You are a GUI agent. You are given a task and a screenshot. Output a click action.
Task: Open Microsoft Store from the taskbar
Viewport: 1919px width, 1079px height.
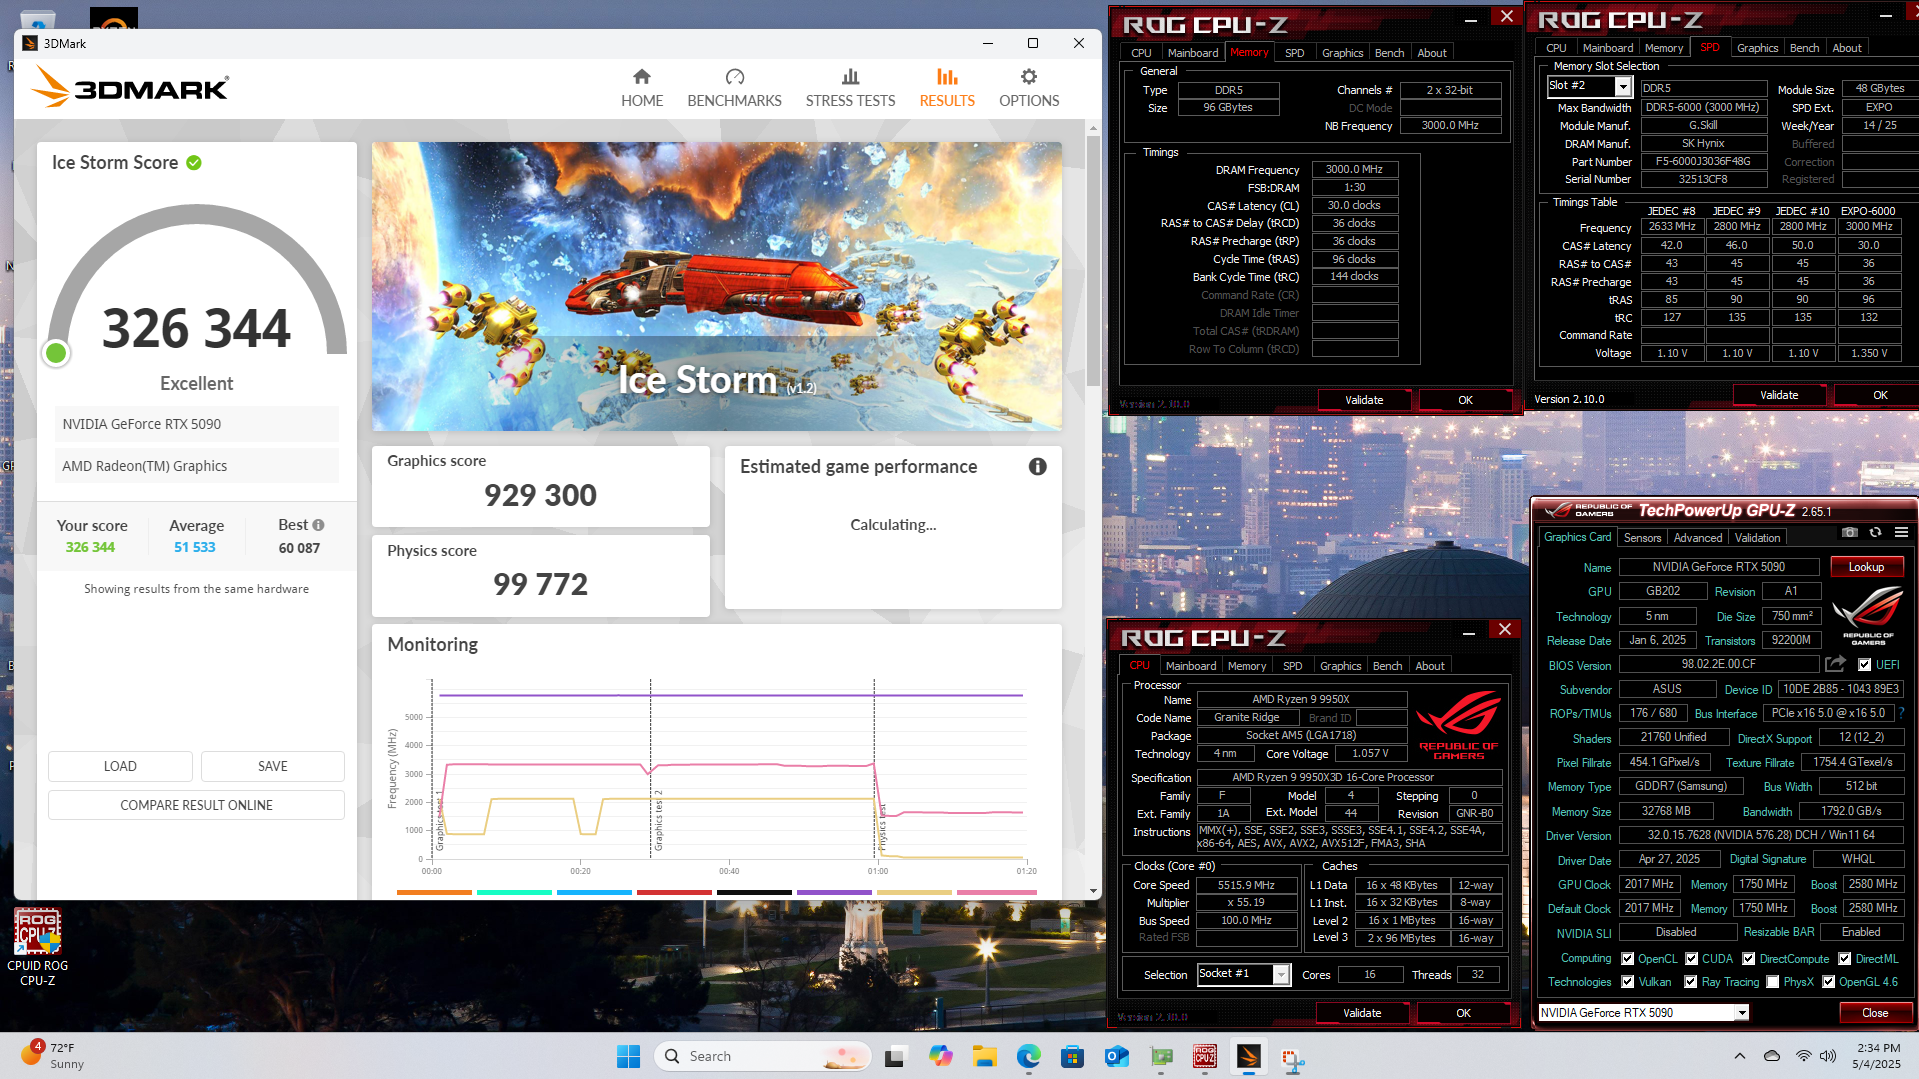[x=1072, y=1056]
